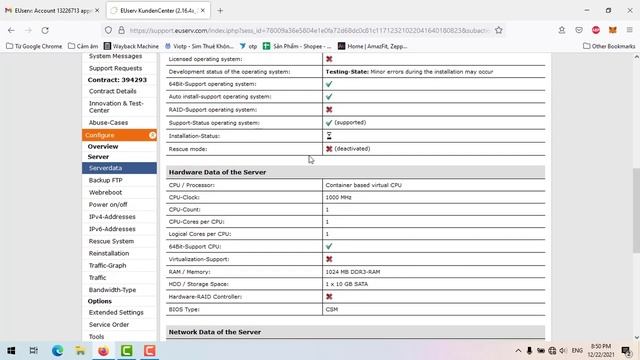Open green Camtasia app on taskbar

click(127, 351)
